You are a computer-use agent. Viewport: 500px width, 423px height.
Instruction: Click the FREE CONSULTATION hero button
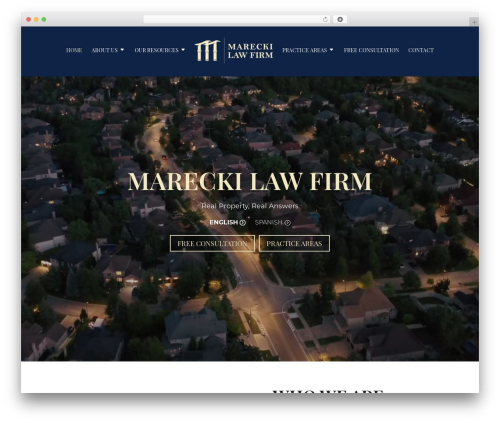click(x=212, y=243)
